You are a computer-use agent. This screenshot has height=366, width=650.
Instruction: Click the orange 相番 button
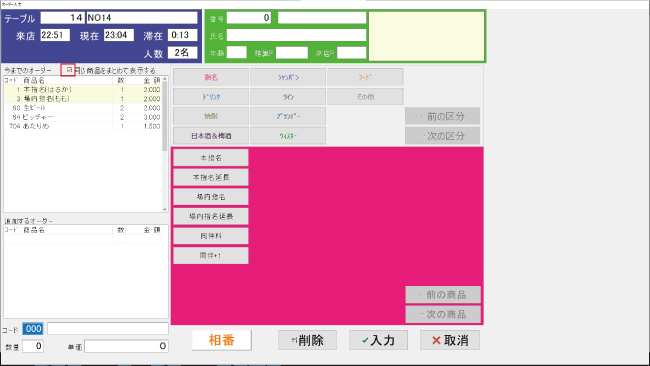[222, 340]
